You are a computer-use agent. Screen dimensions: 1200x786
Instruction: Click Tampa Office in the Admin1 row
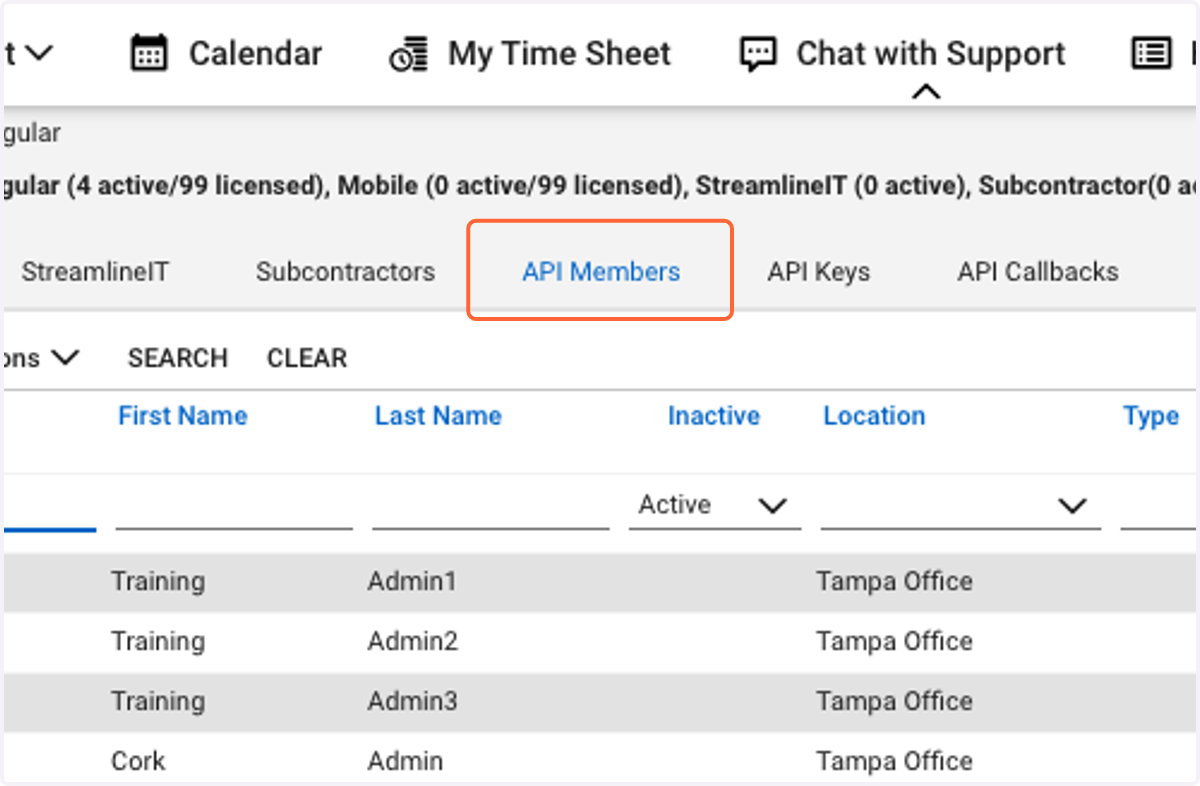pyautogui.click(x=894, y=581)
